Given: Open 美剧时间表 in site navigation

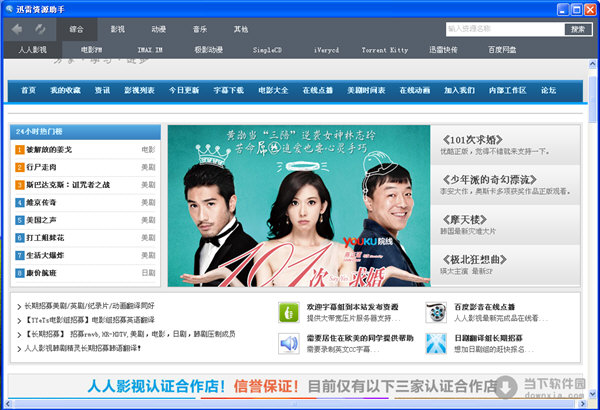Looking at the screenshot, I should click(x=366, y=90).
